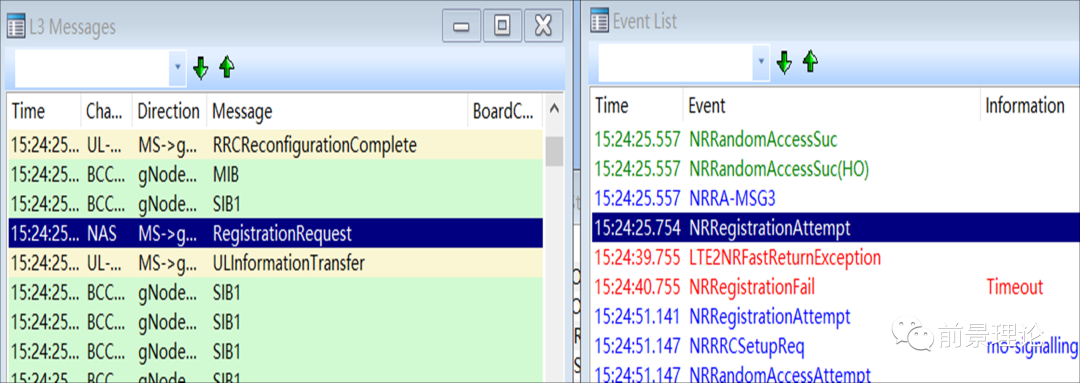Select the NRRA-MSG3 event
Viewport: 1080px width, 383px height.
coord(835,198)
